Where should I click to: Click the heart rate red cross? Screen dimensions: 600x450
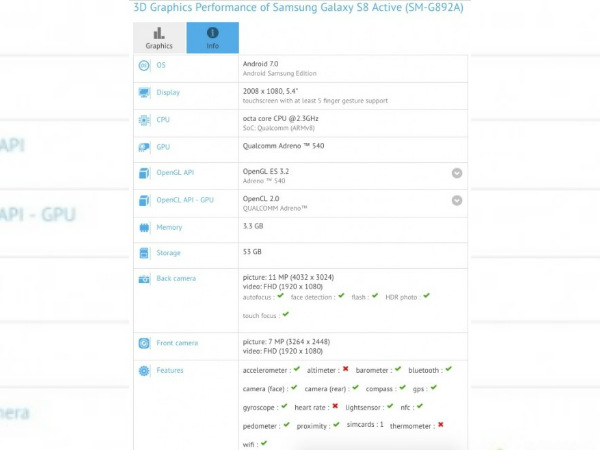point(335,406)
